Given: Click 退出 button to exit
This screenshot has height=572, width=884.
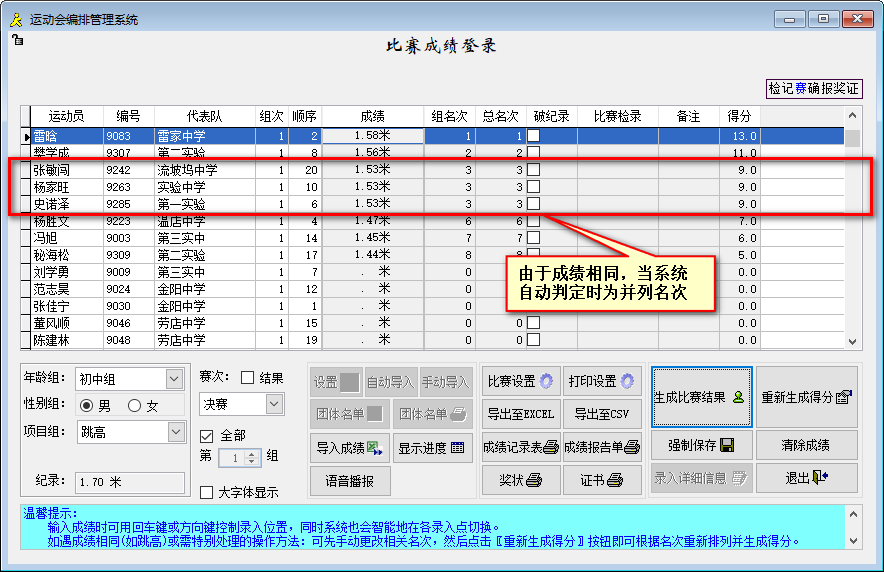Looking at the screenshot, I should tap(807, 478).
